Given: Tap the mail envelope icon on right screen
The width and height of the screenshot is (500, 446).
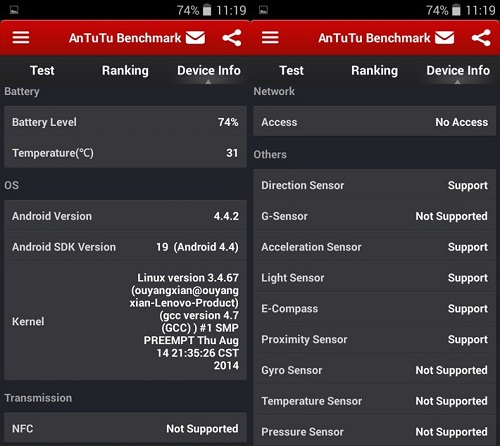Looking at the screenshot, I should point(445,38).
